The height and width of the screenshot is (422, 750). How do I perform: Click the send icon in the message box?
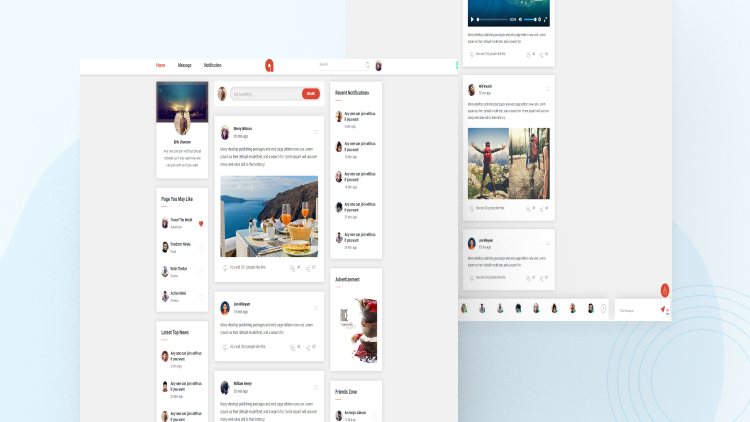[662, 310]
